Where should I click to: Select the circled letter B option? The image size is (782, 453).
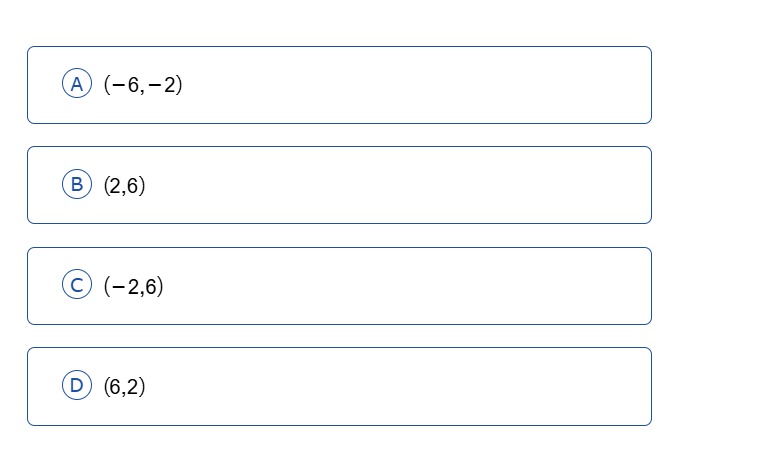click(77, 184)
